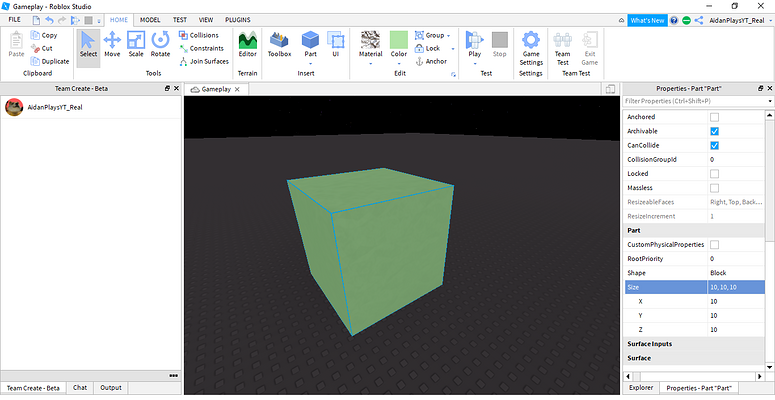The width and height of the screenshot is (775, 400).
Task: Open the PLUGINS ribbon tab
Action: click(238, 19)
